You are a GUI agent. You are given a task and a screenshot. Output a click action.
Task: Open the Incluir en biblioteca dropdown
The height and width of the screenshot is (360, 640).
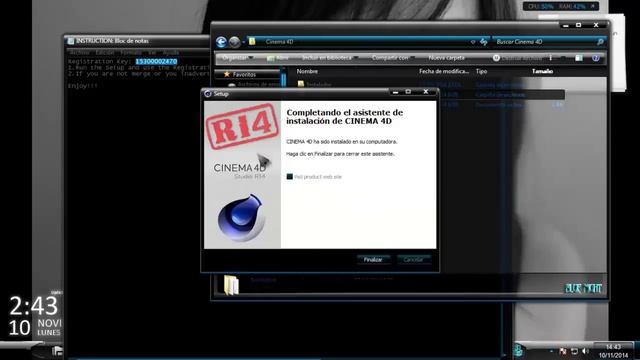330,58
